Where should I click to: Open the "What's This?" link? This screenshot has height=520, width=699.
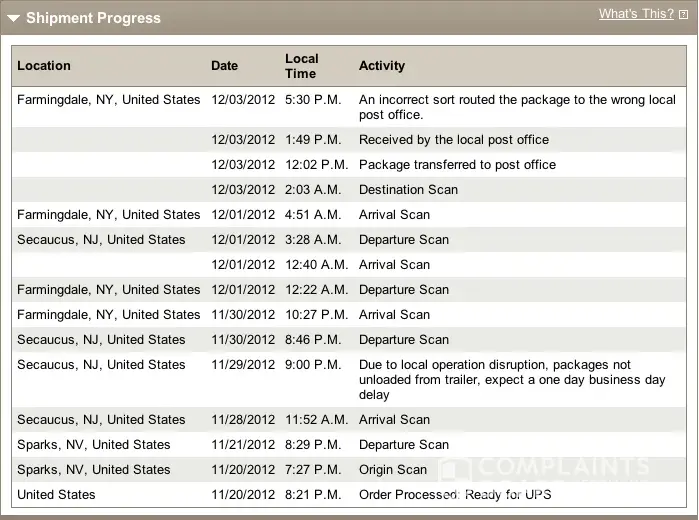[x=636, y=14]
